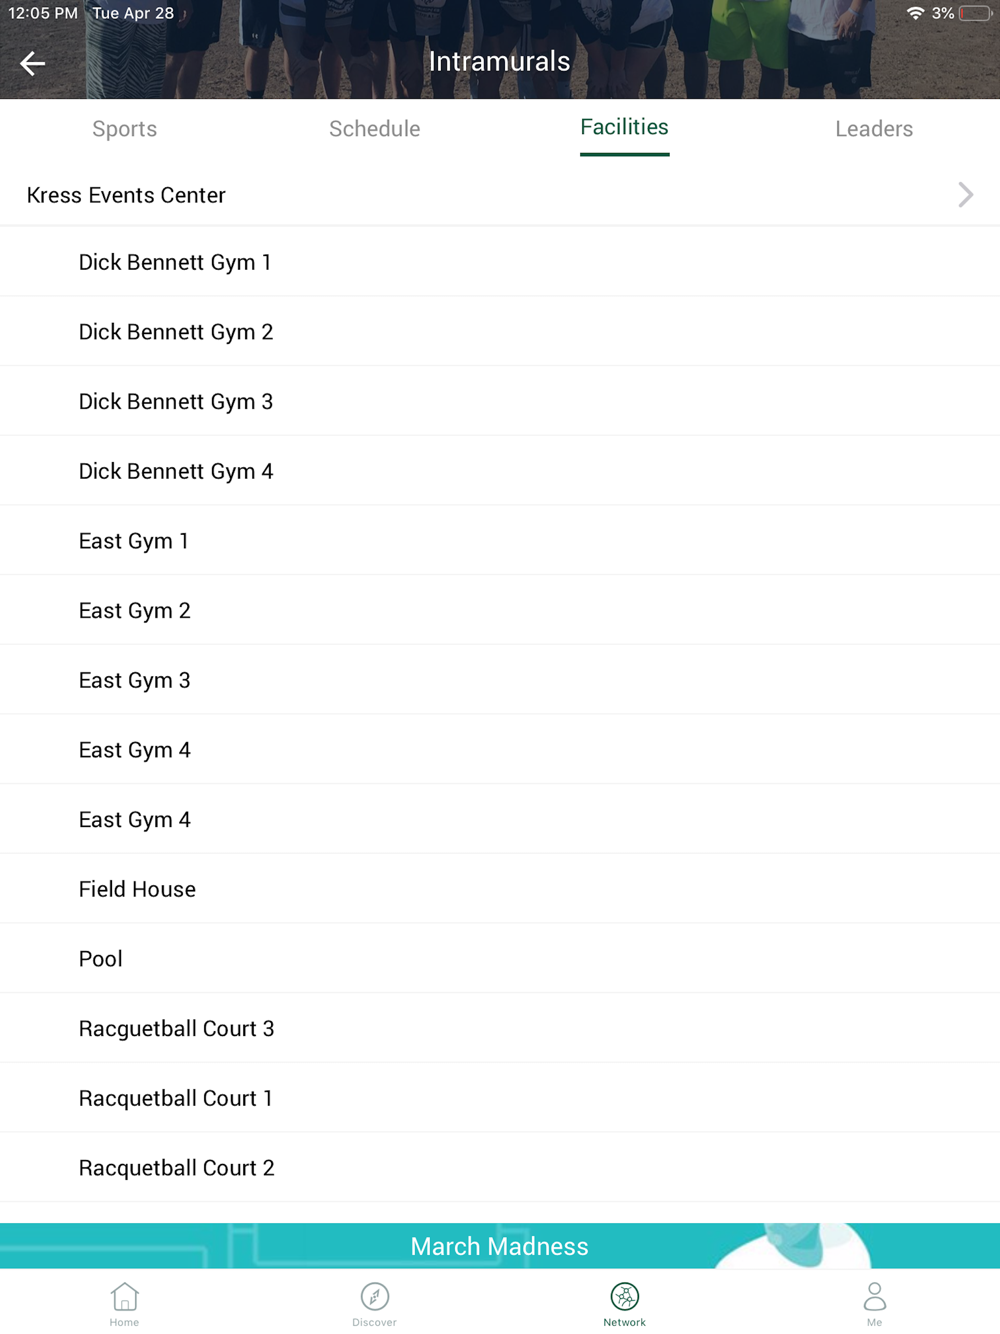Open Racquetball Court 1
The height and width of the screenshot is (1334, 1000).
[x=176, y=1098]
